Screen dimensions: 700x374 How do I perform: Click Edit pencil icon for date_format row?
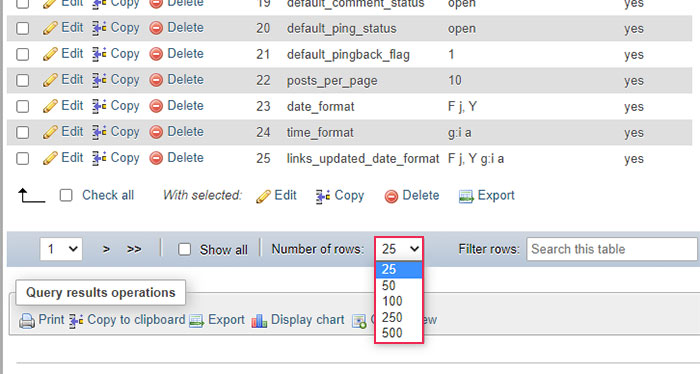50,106
